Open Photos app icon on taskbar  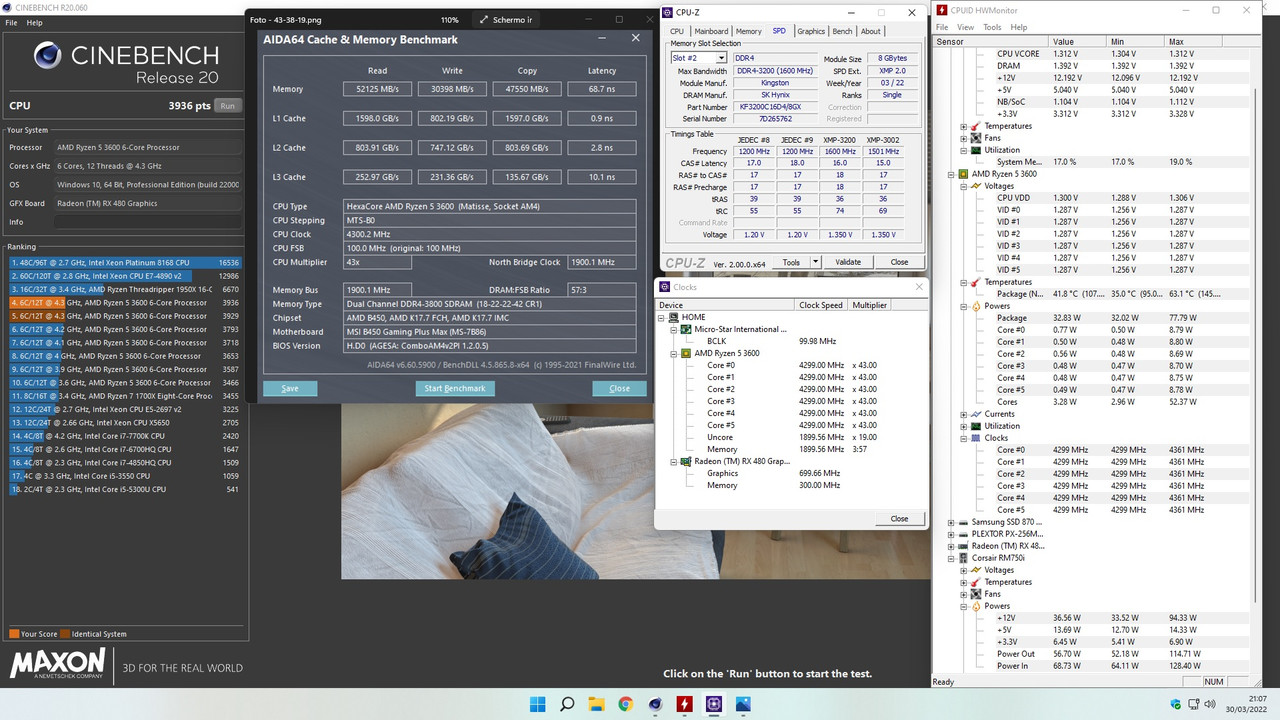742,704
